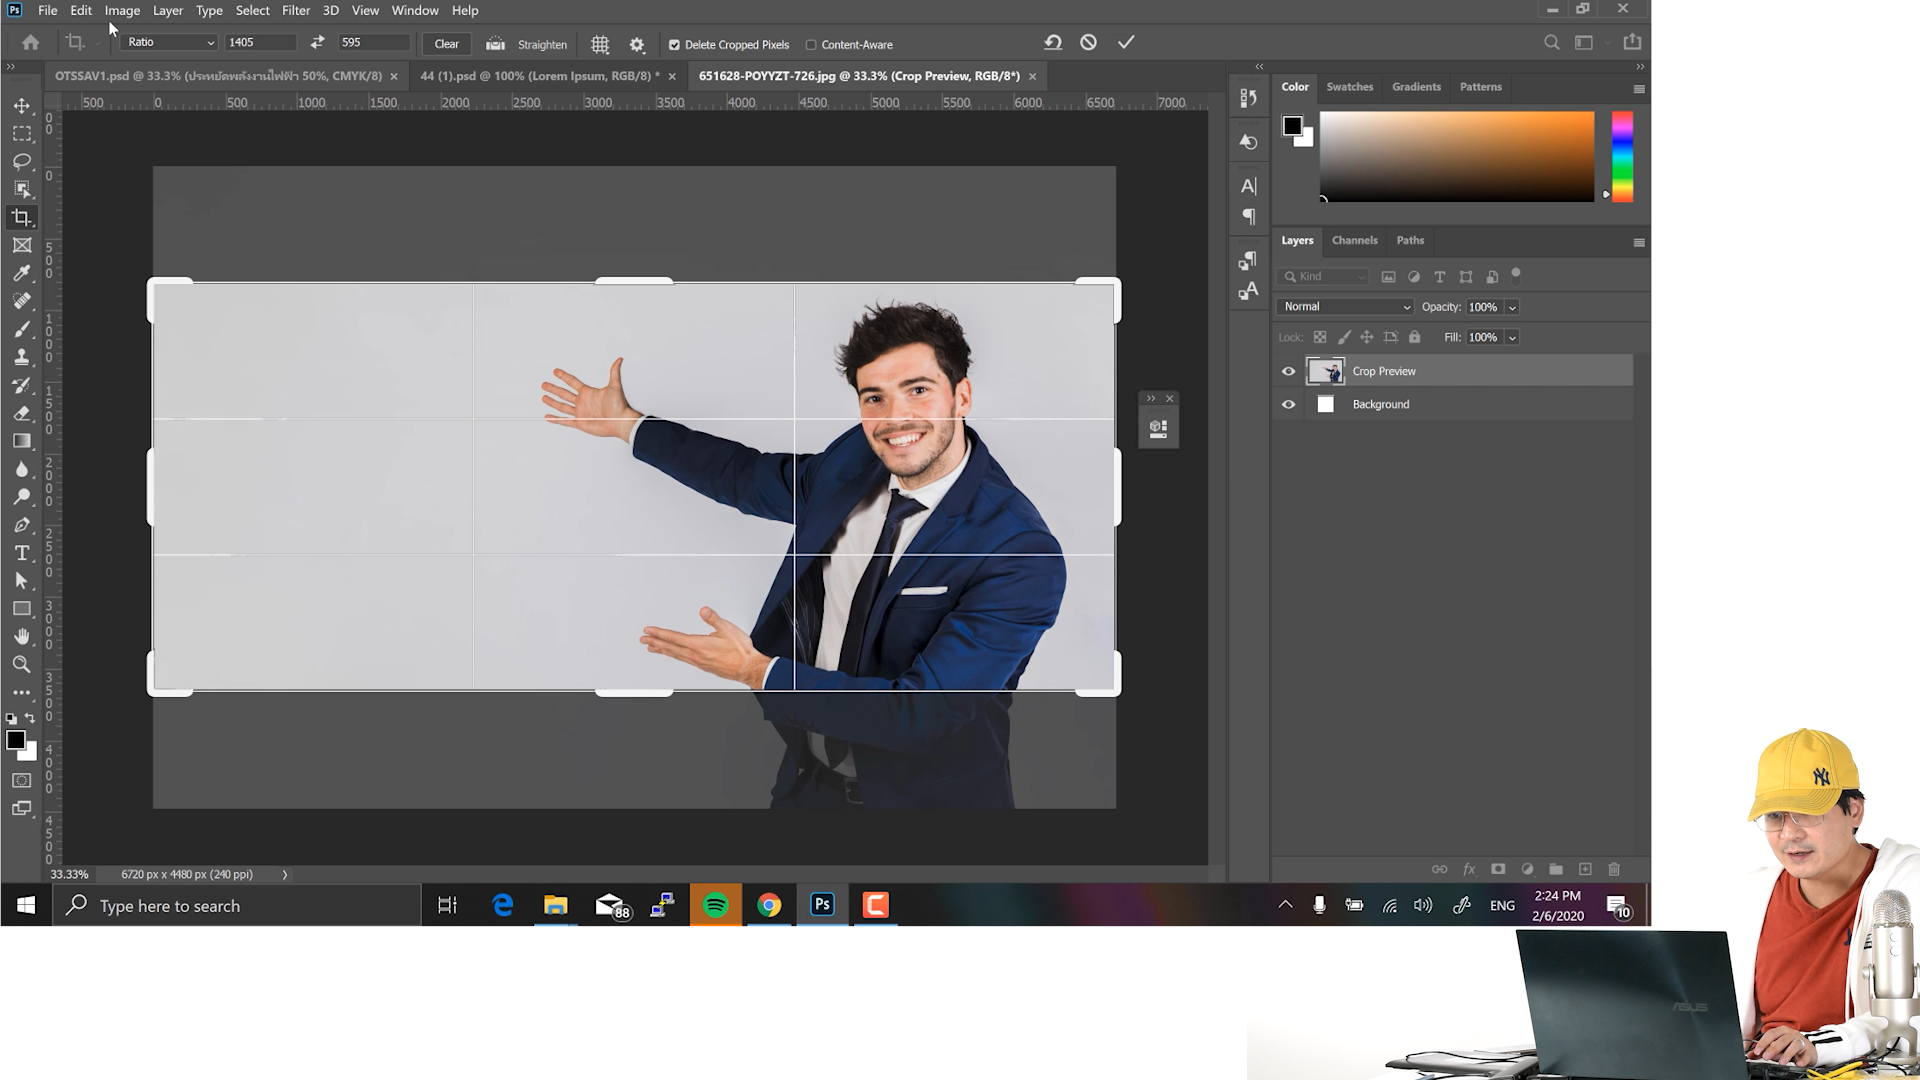Image resolution: width=1920 pixels, height=1080 pixels.
Task: Select the Lasso tool
Action: (22, 161)
